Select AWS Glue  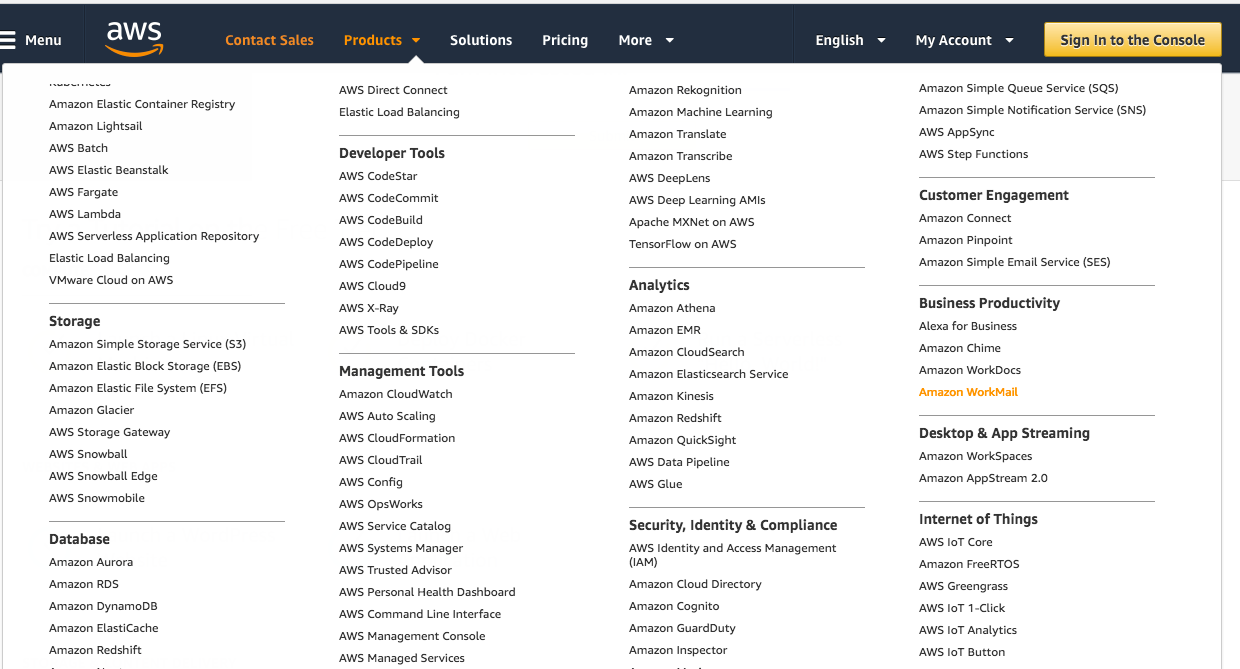click(x=656, y=484)
